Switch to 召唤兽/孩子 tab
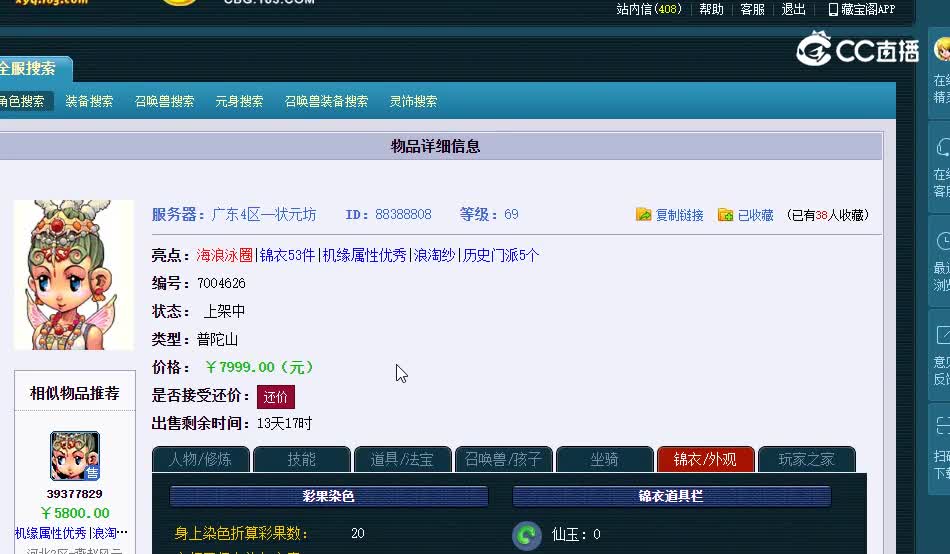950x554 pixels. tap(503, 459)
